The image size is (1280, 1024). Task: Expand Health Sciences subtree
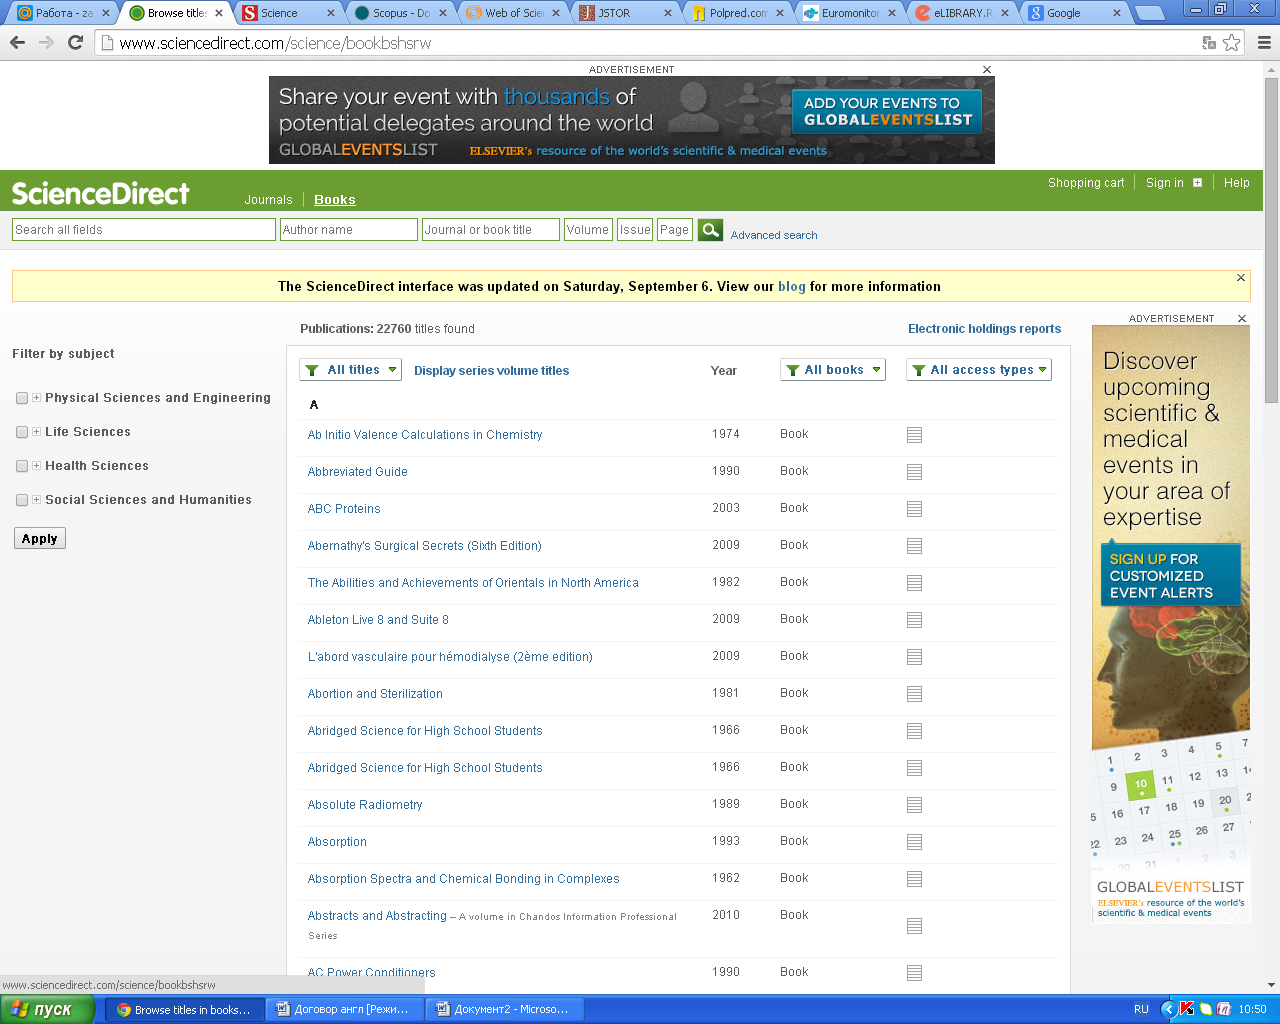pyautogui.click(x=37, y=466)
